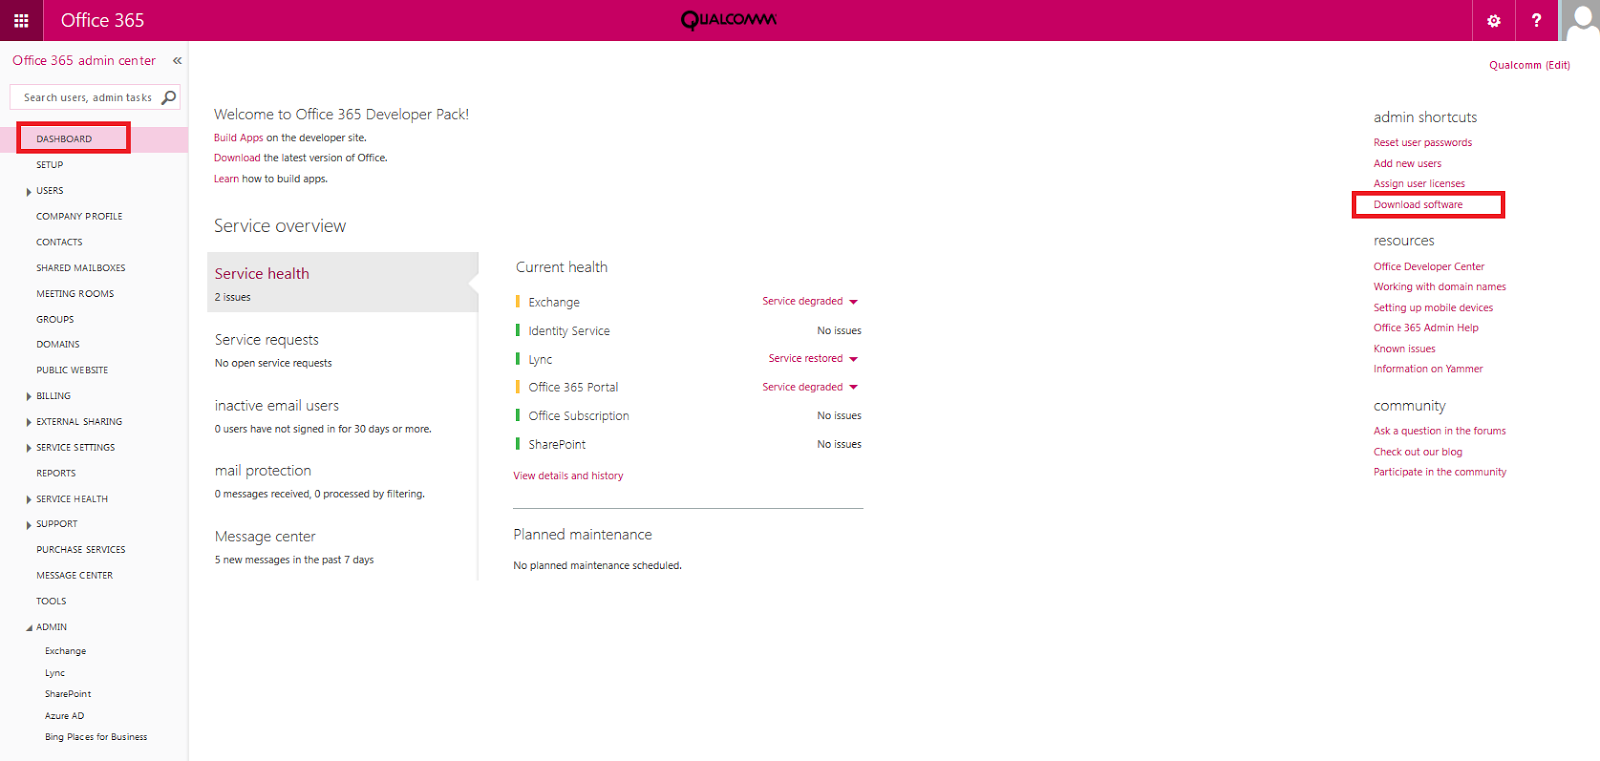
Task: Click Add new users shortcut
Action: [x=1408, y=164]
